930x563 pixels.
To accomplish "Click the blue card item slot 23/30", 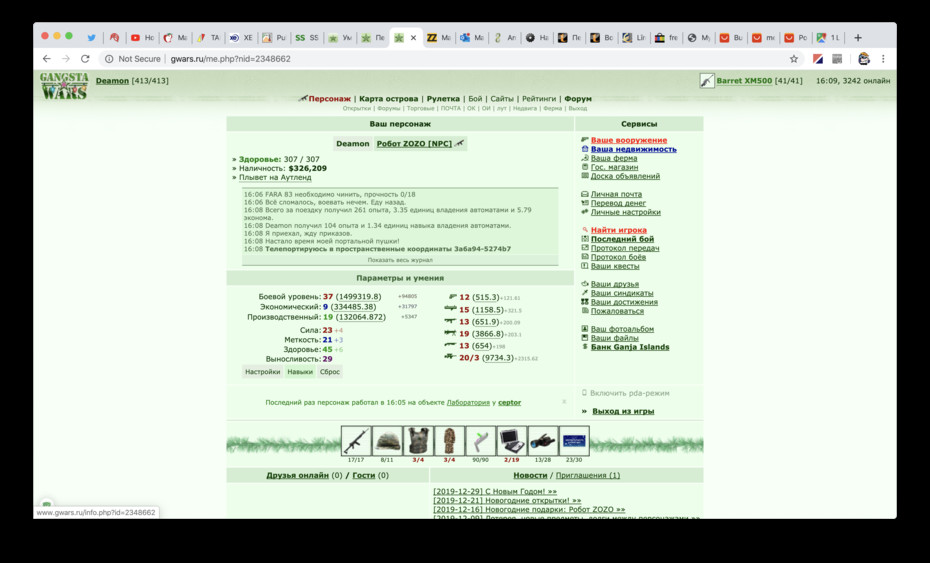I will point(574,441).
